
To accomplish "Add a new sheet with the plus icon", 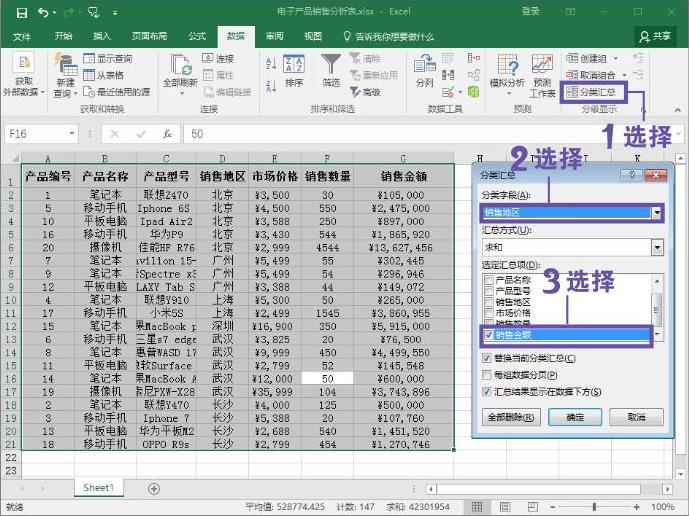I will tap(154, 488).
